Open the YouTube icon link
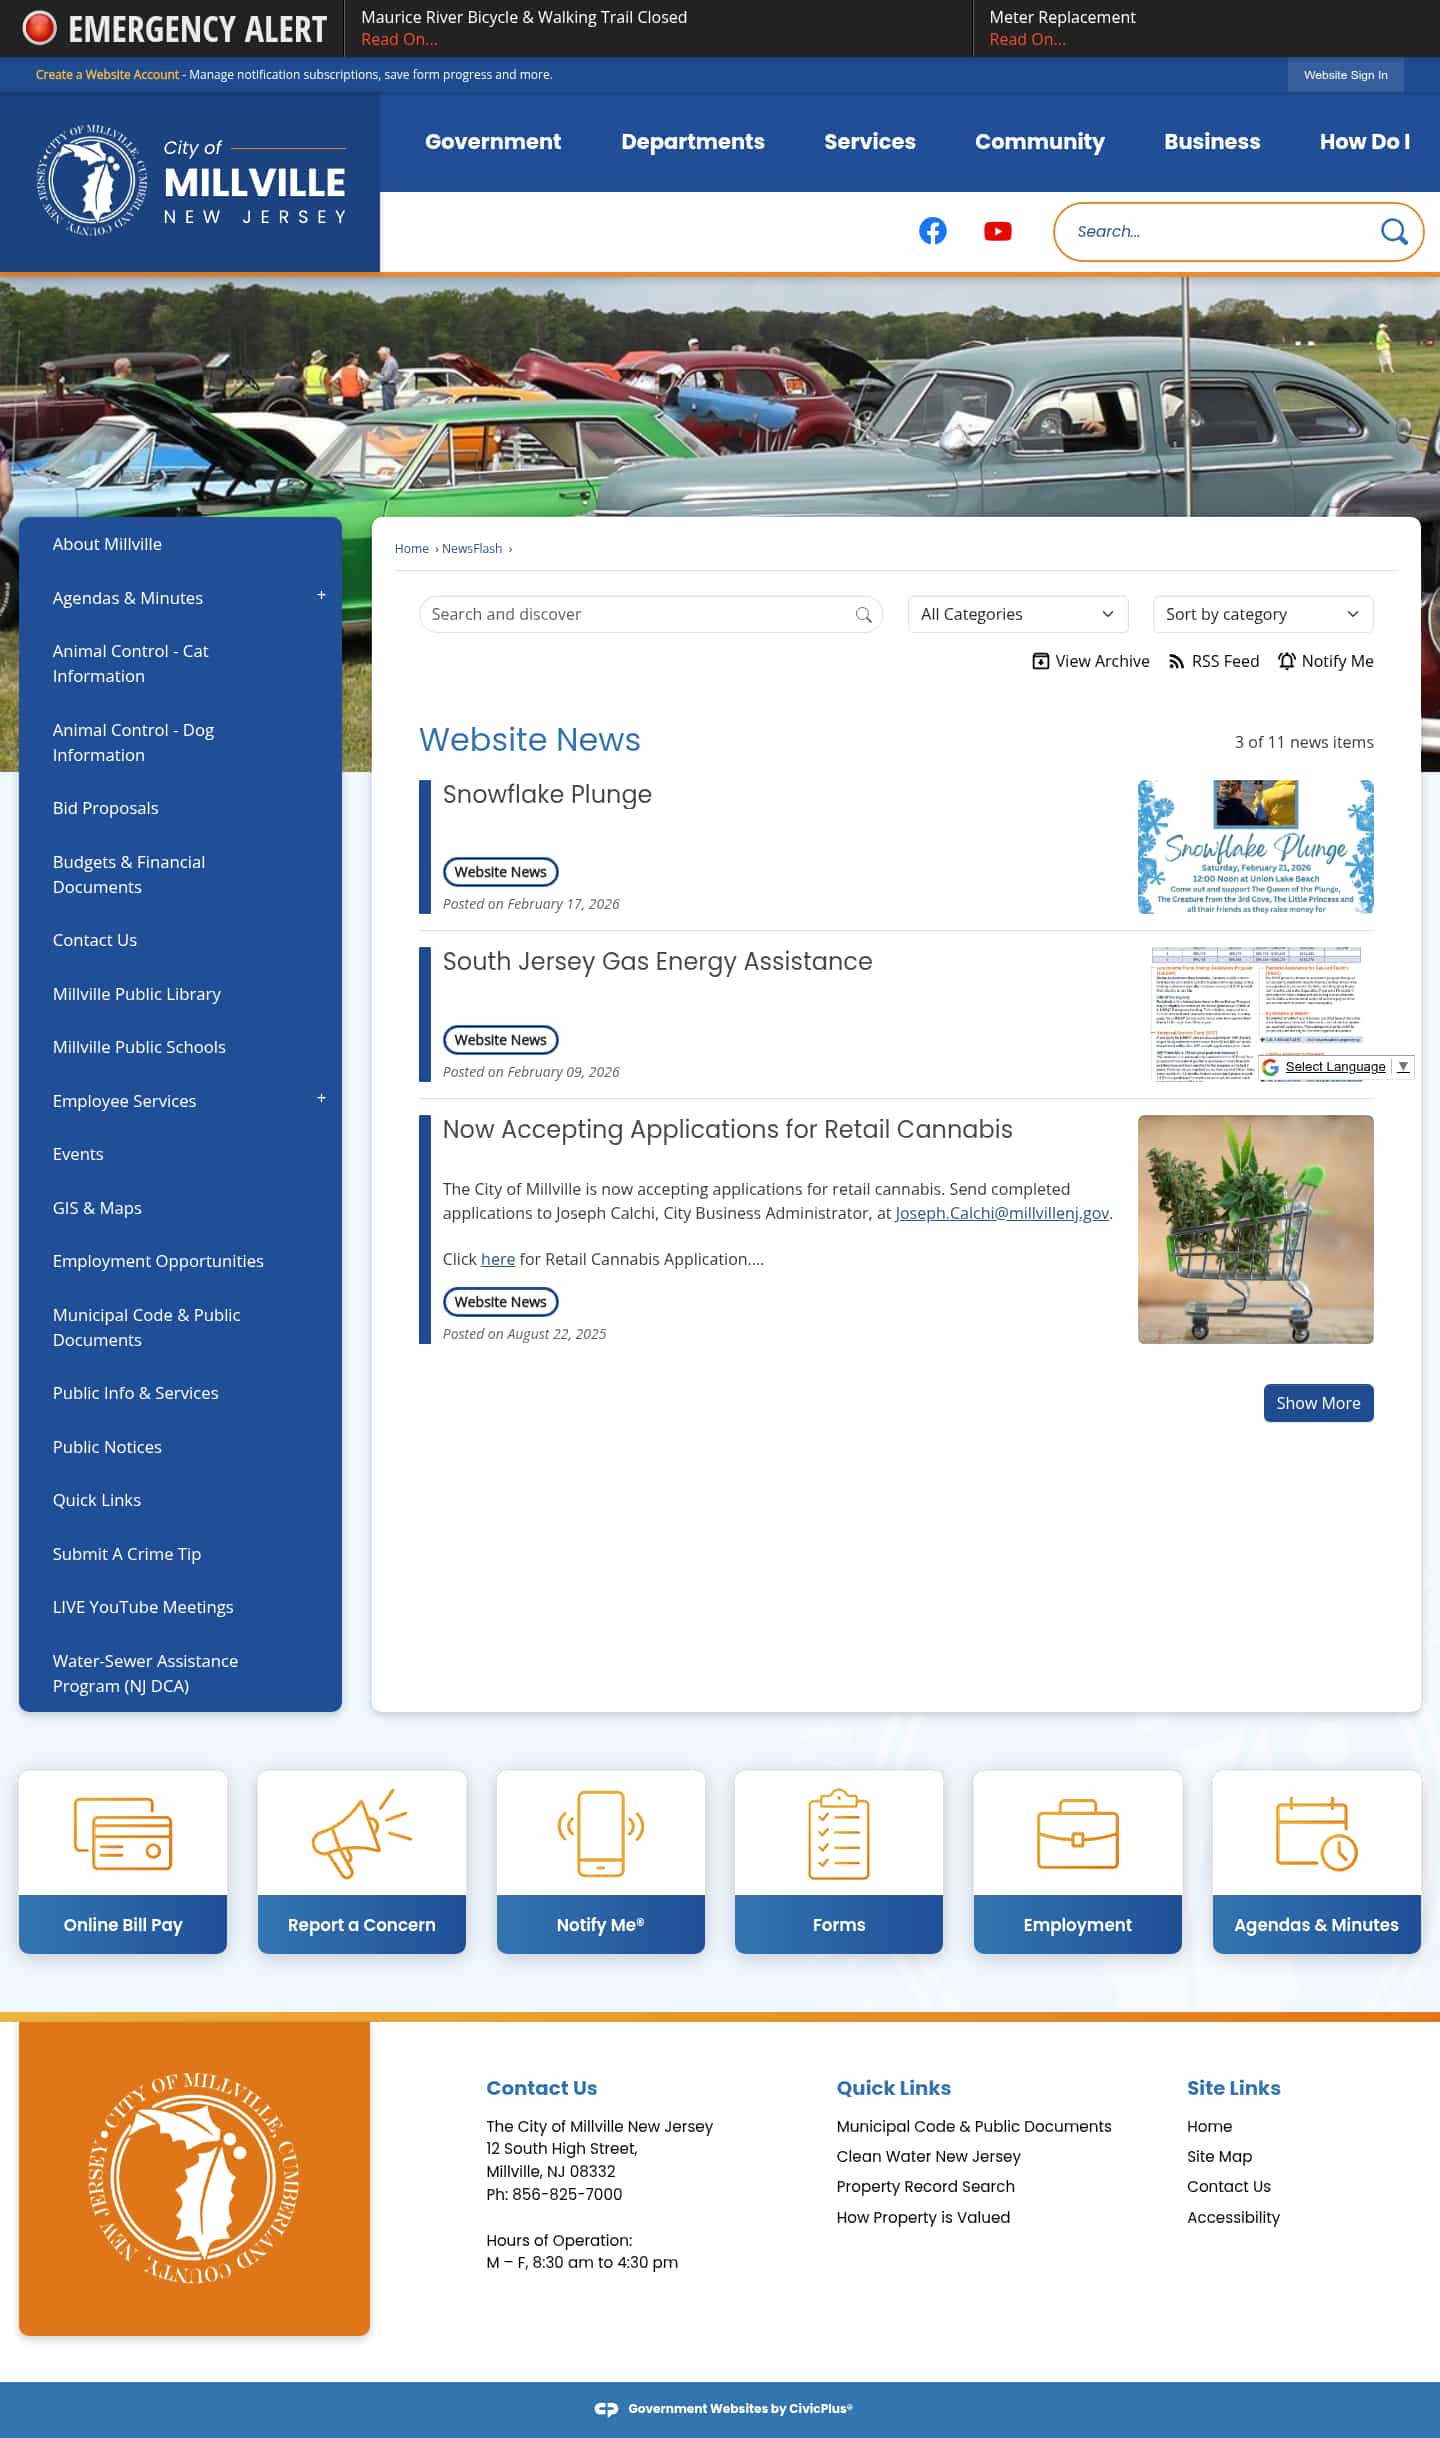The image size is (1440, 2438). pyautogui.click(x=997, y=231)
